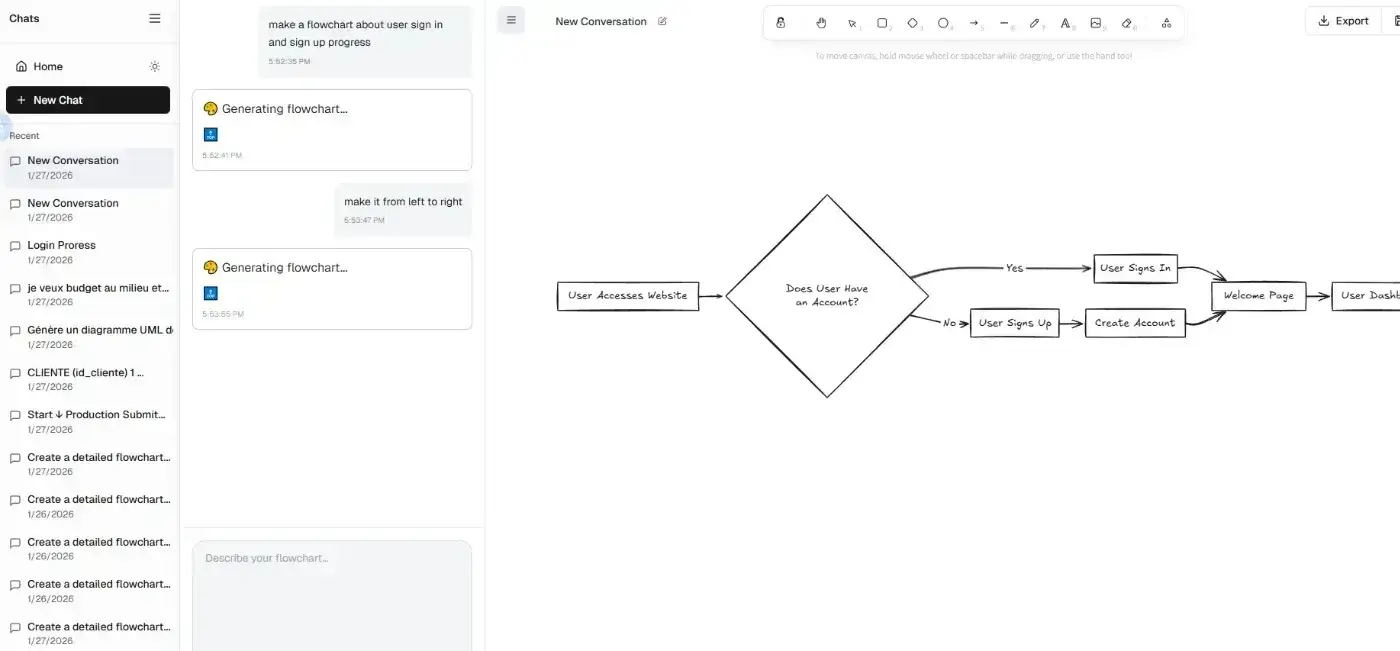
Task: Select the Text tool
Action: (1066, 22)
